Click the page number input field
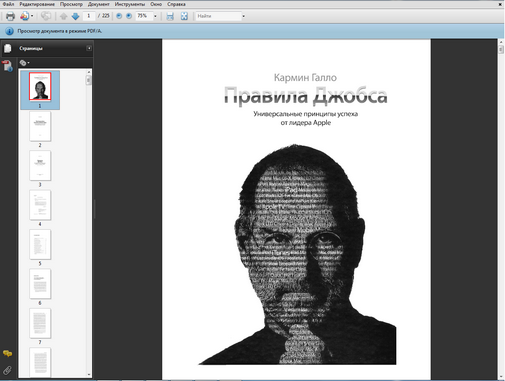Screen dimensions: 505x381 89,16
